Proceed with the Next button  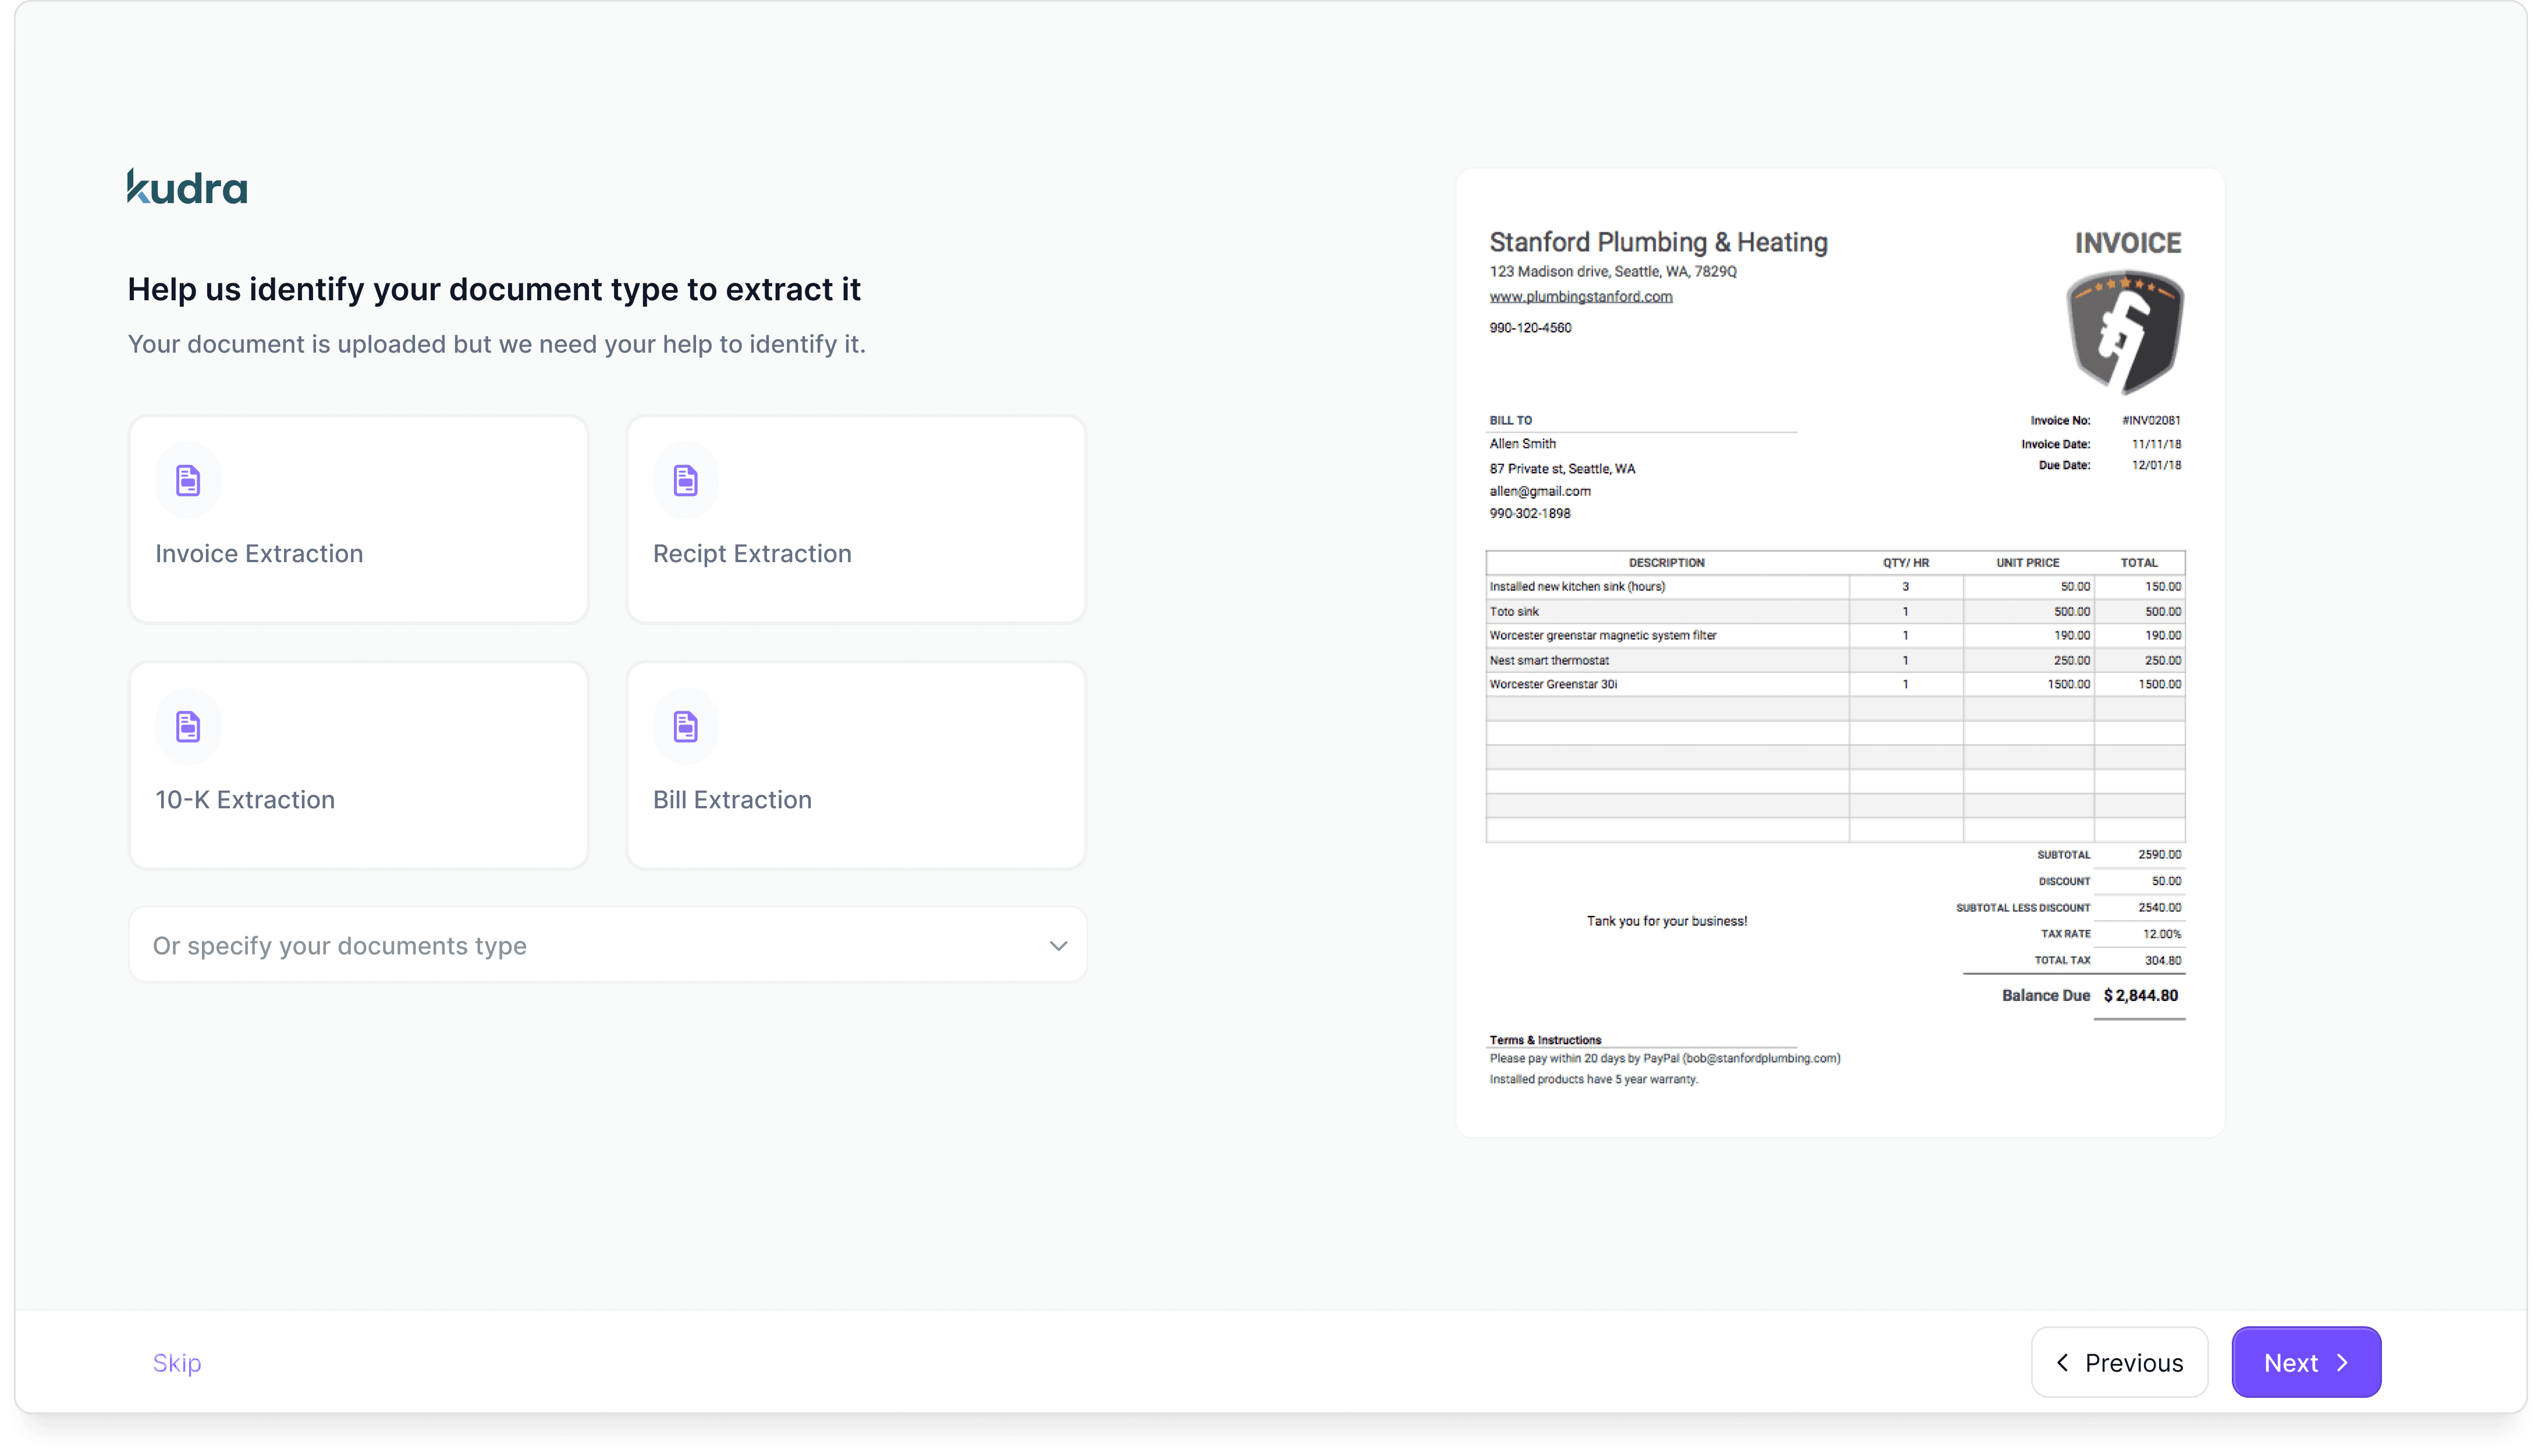coord(2305,1362)
